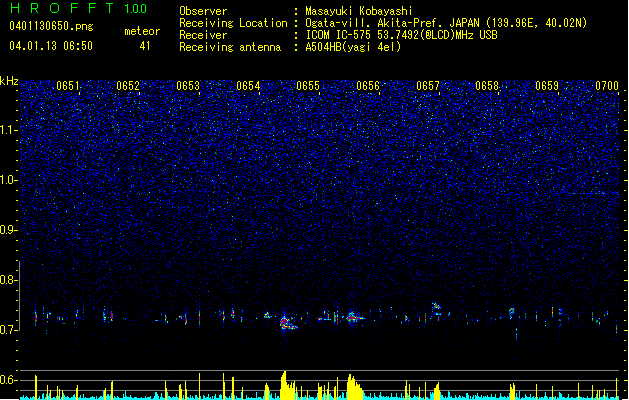Click the 1.1 frequency axis label

[x=9, y=130]
